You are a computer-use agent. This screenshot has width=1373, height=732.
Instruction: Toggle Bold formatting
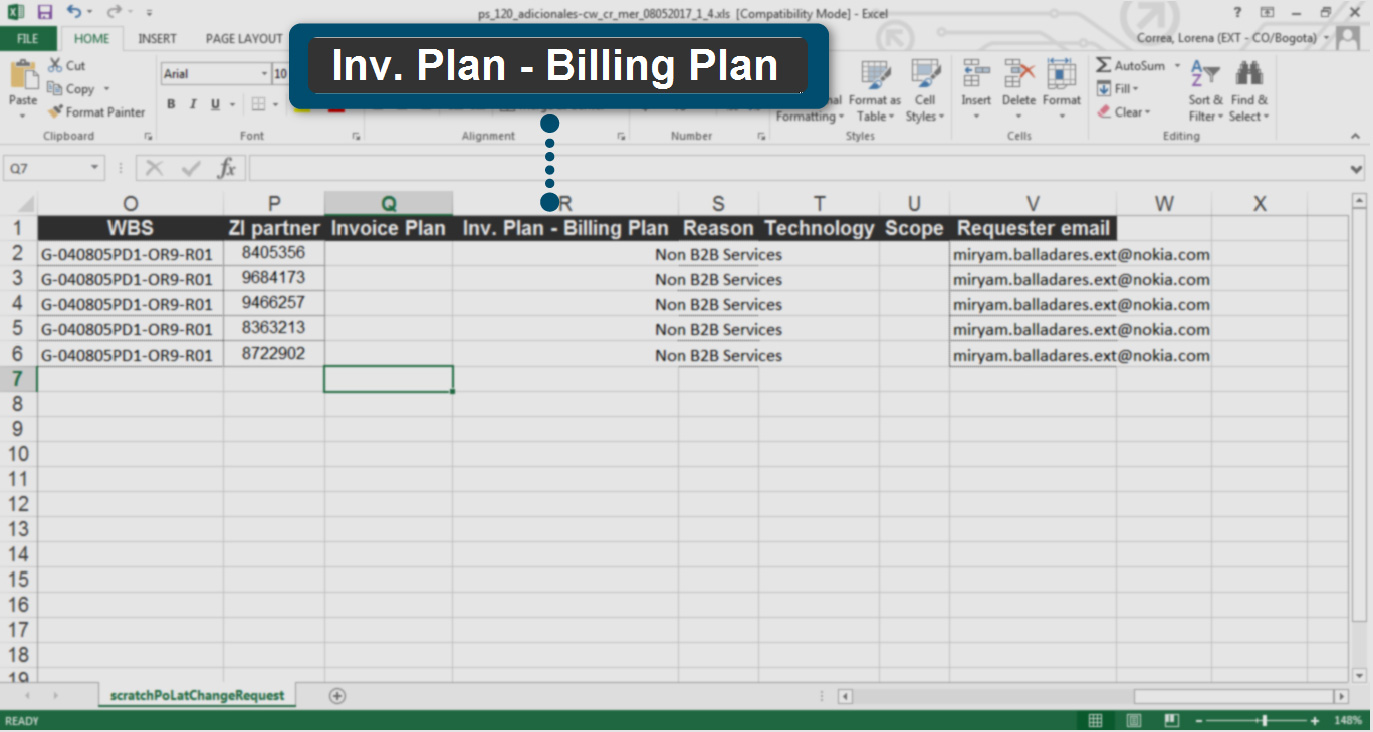point(171,104)
